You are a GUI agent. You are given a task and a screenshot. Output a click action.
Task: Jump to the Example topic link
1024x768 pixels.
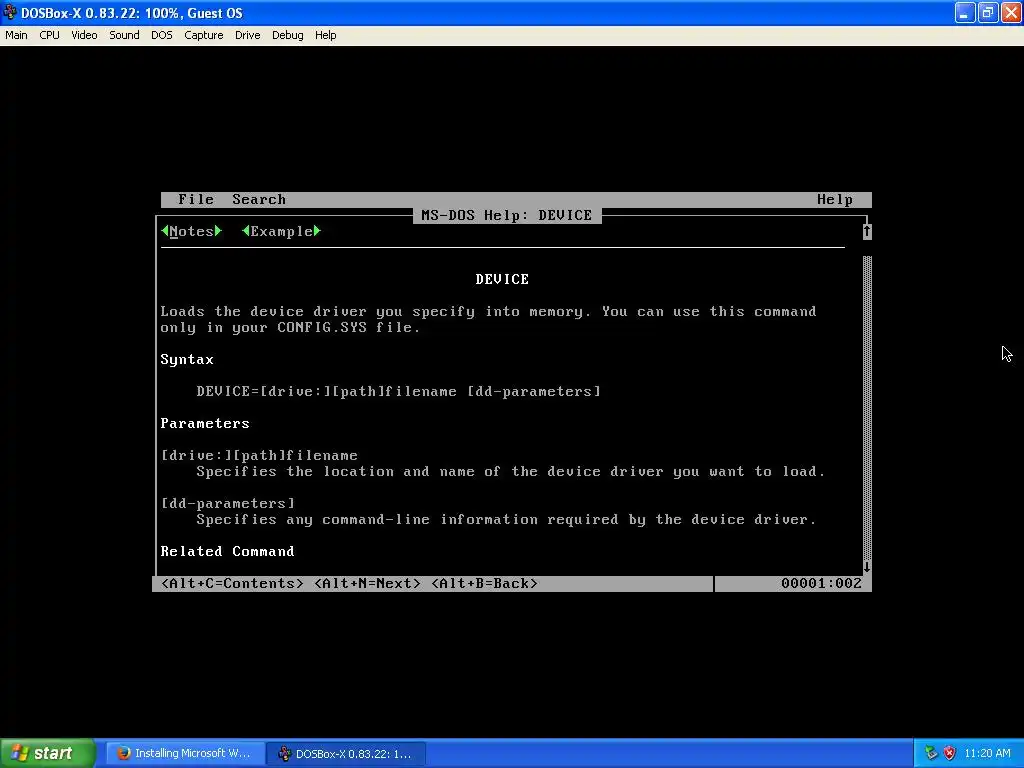tap(281, 231)
